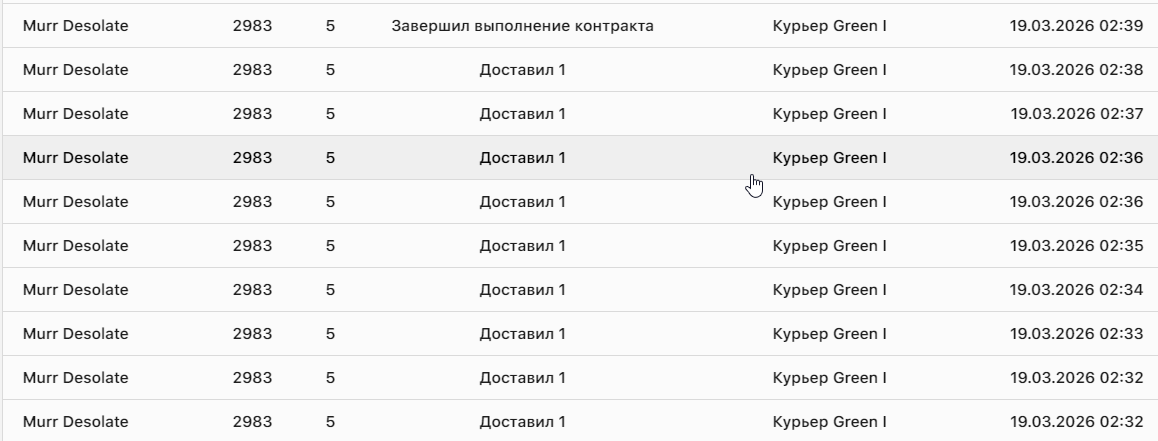
Task: Select the timestamp 19.03.2026 02:39
Action: [1076, 25]
